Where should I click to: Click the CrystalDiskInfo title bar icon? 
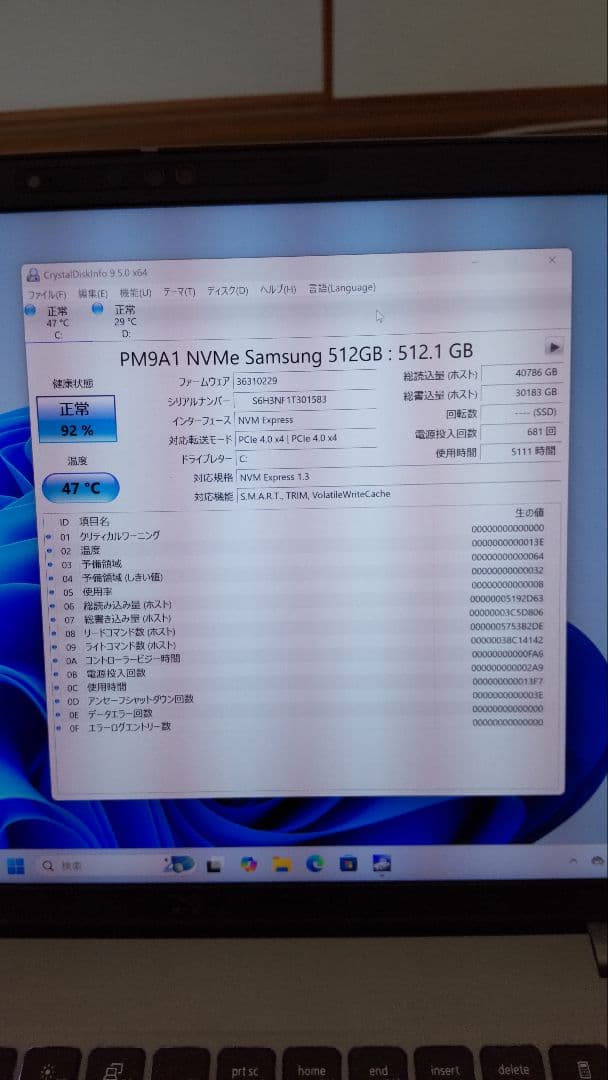(32, 276)
